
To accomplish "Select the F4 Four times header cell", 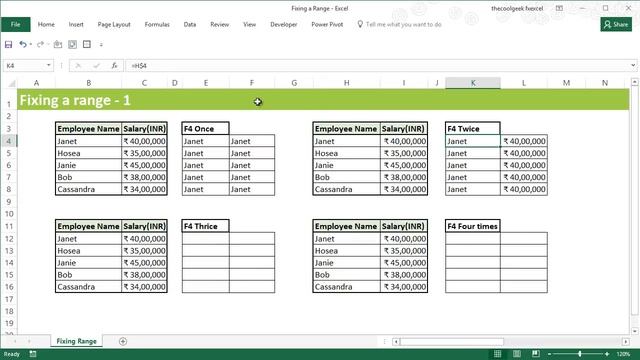I will coord(473,226).
